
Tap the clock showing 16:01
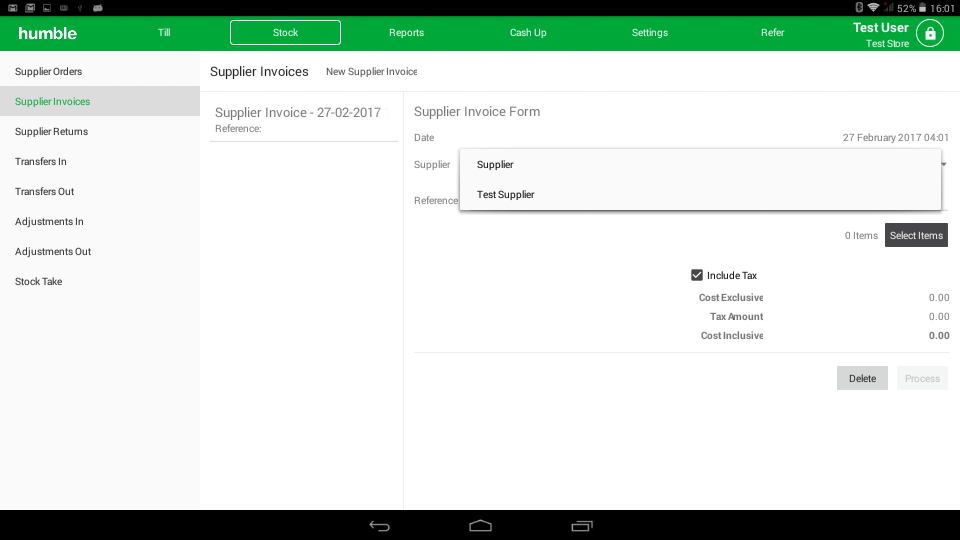pos(942,8)
